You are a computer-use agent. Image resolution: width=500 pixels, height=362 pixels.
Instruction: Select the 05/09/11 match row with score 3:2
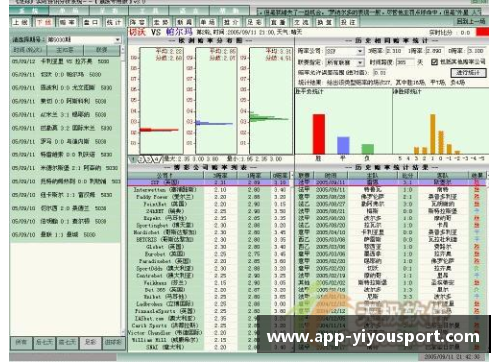[65, 128]
